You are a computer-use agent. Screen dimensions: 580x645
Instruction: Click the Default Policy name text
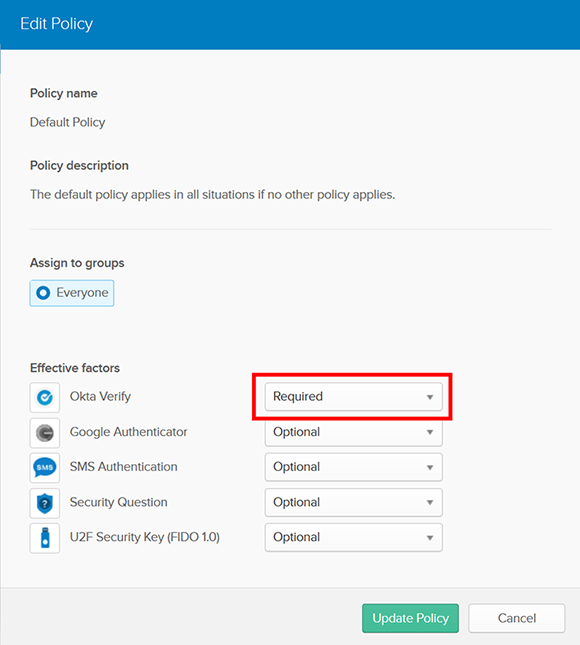click(67, 122)
